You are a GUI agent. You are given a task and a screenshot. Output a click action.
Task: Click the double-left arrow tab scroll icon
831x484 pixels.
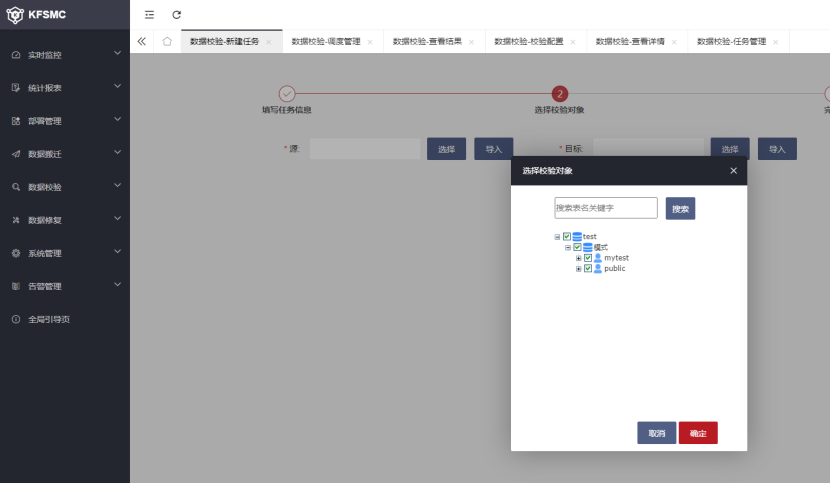click(x=142, y=41)
